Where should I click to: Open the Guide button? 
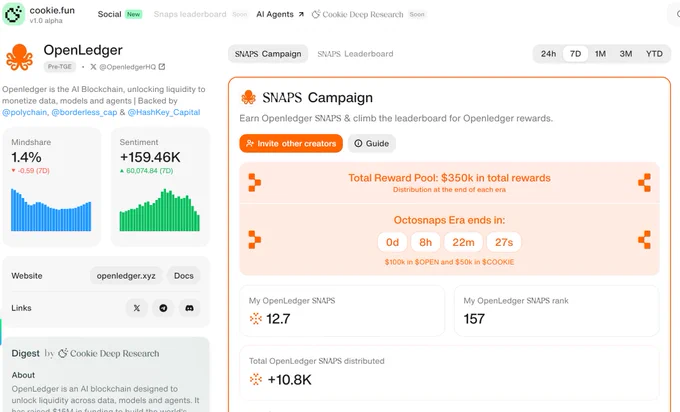click(x=372, y=144)
